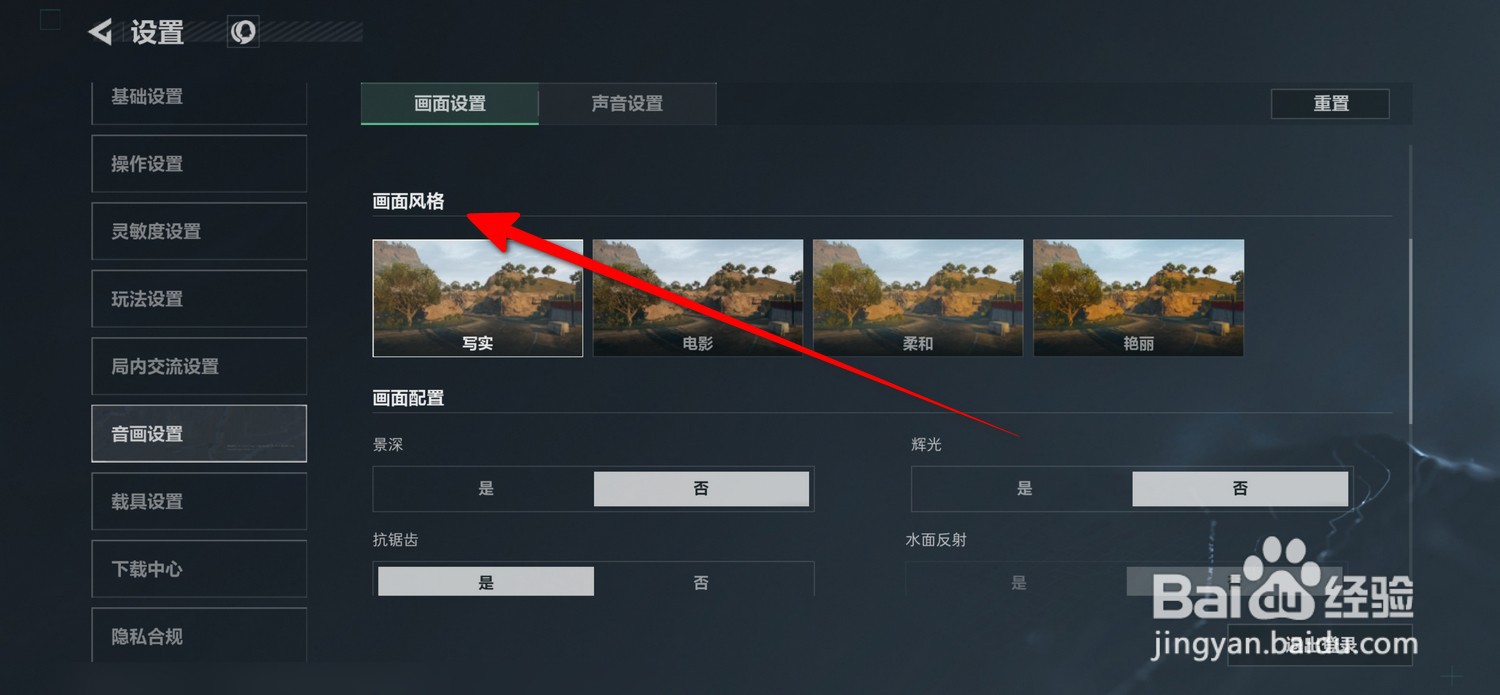Set 辉光 to 是
The width and height of the screenshot is (1500, 695).
point(1024,489)
